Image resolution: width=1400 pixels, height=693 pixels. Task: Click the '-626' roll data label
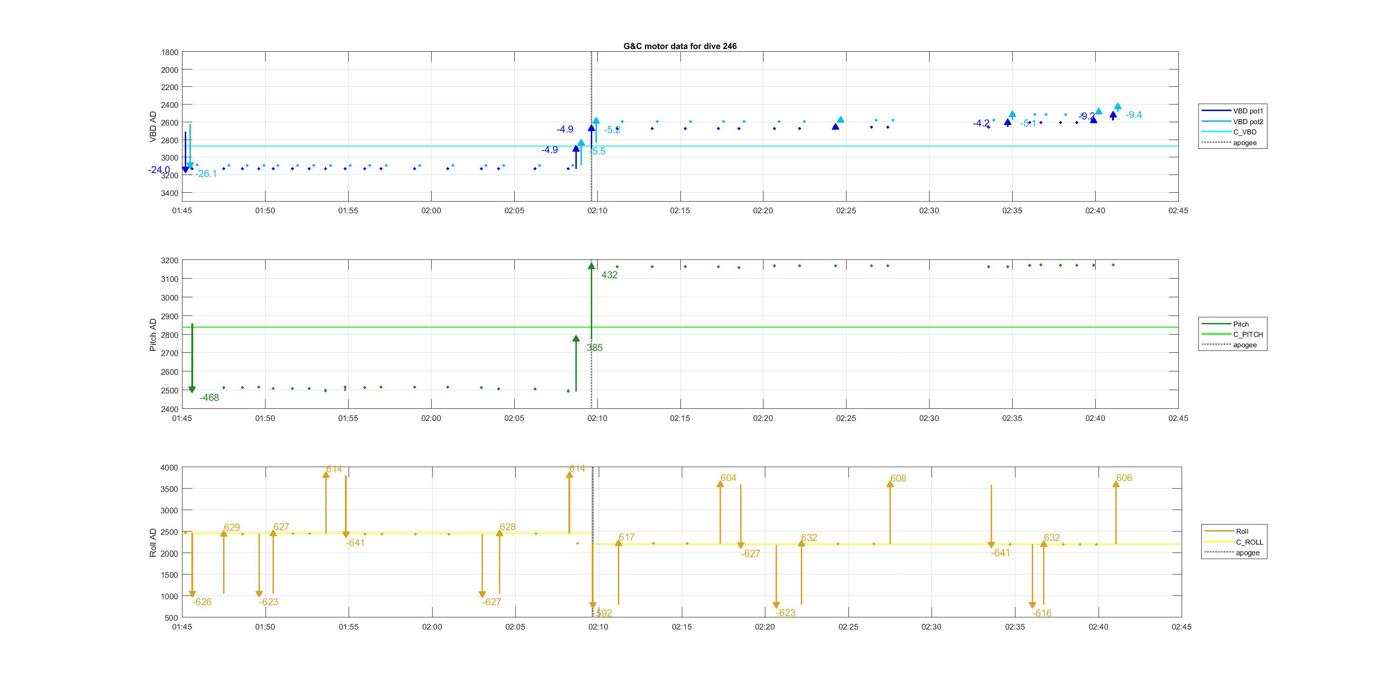(202, 602)
